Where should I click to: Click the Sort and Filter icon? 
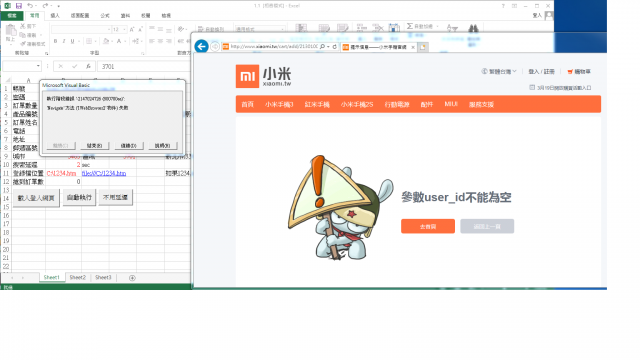pyautogui.click(x=452, y=28)
